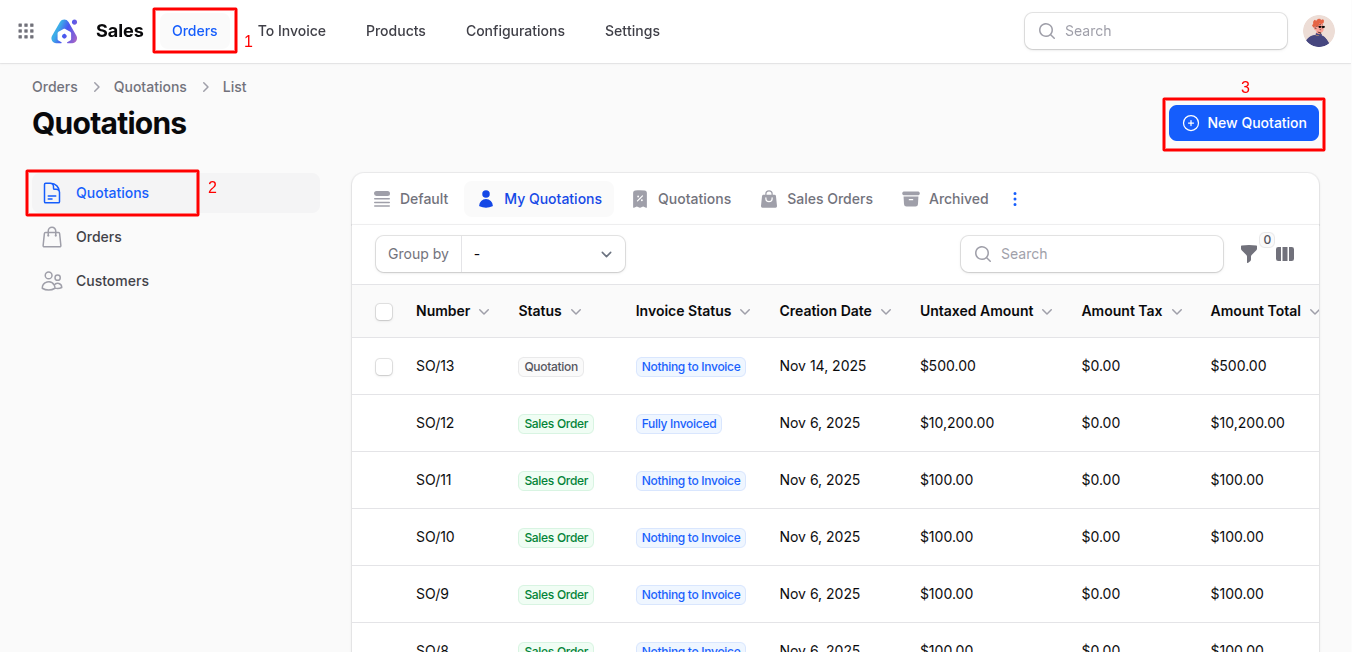Screen dimensions: 1352x652
Task: Open the three-dot more views menu
Action: click(x=1015, y=199)
